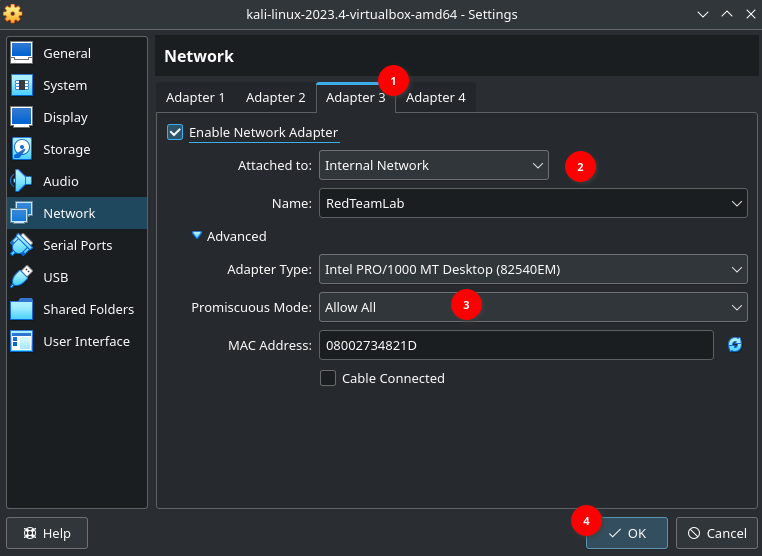
Task: Click the Audio speaker icon in sidebar
Action: (x=21, y=181)
